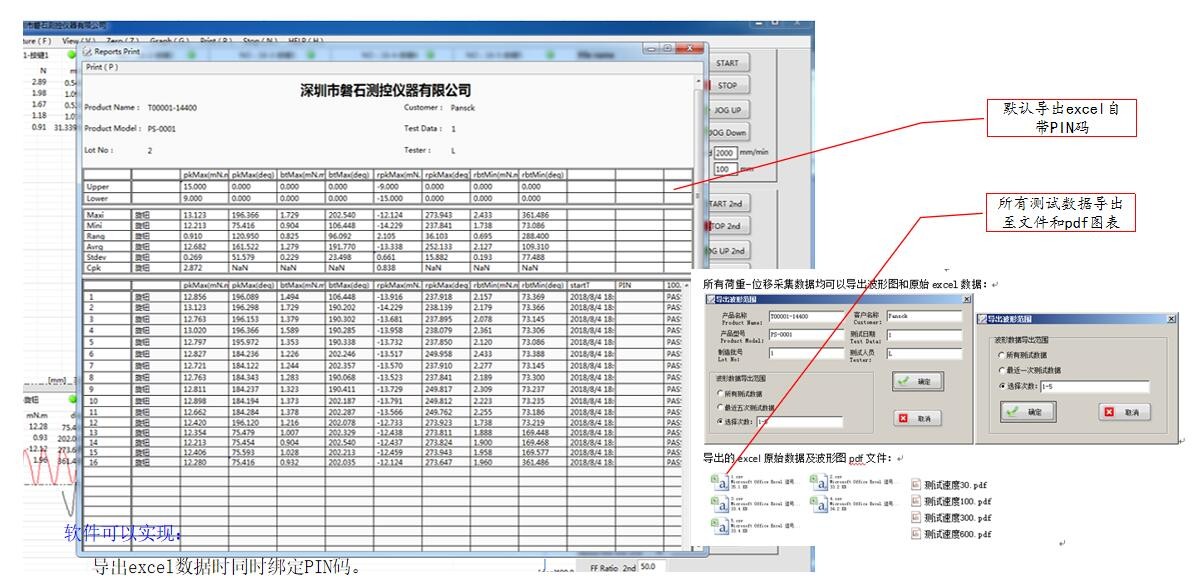Open the Print (P) menu in Reports Print
The height and width of the screenshot is (587, 1193).
(101, 67)
